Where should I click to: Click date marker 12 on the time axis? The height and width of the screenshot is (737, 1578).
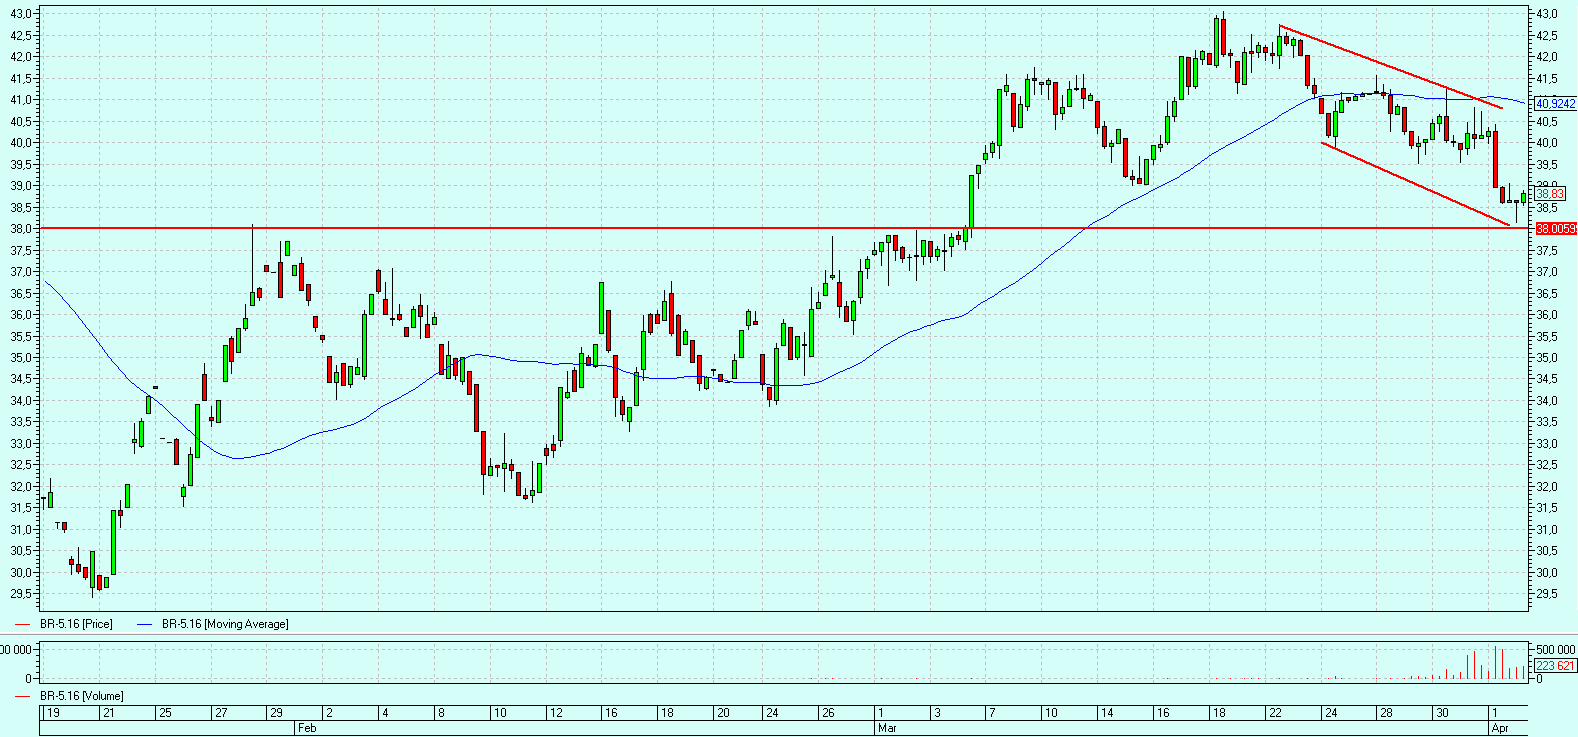point(556,713)
